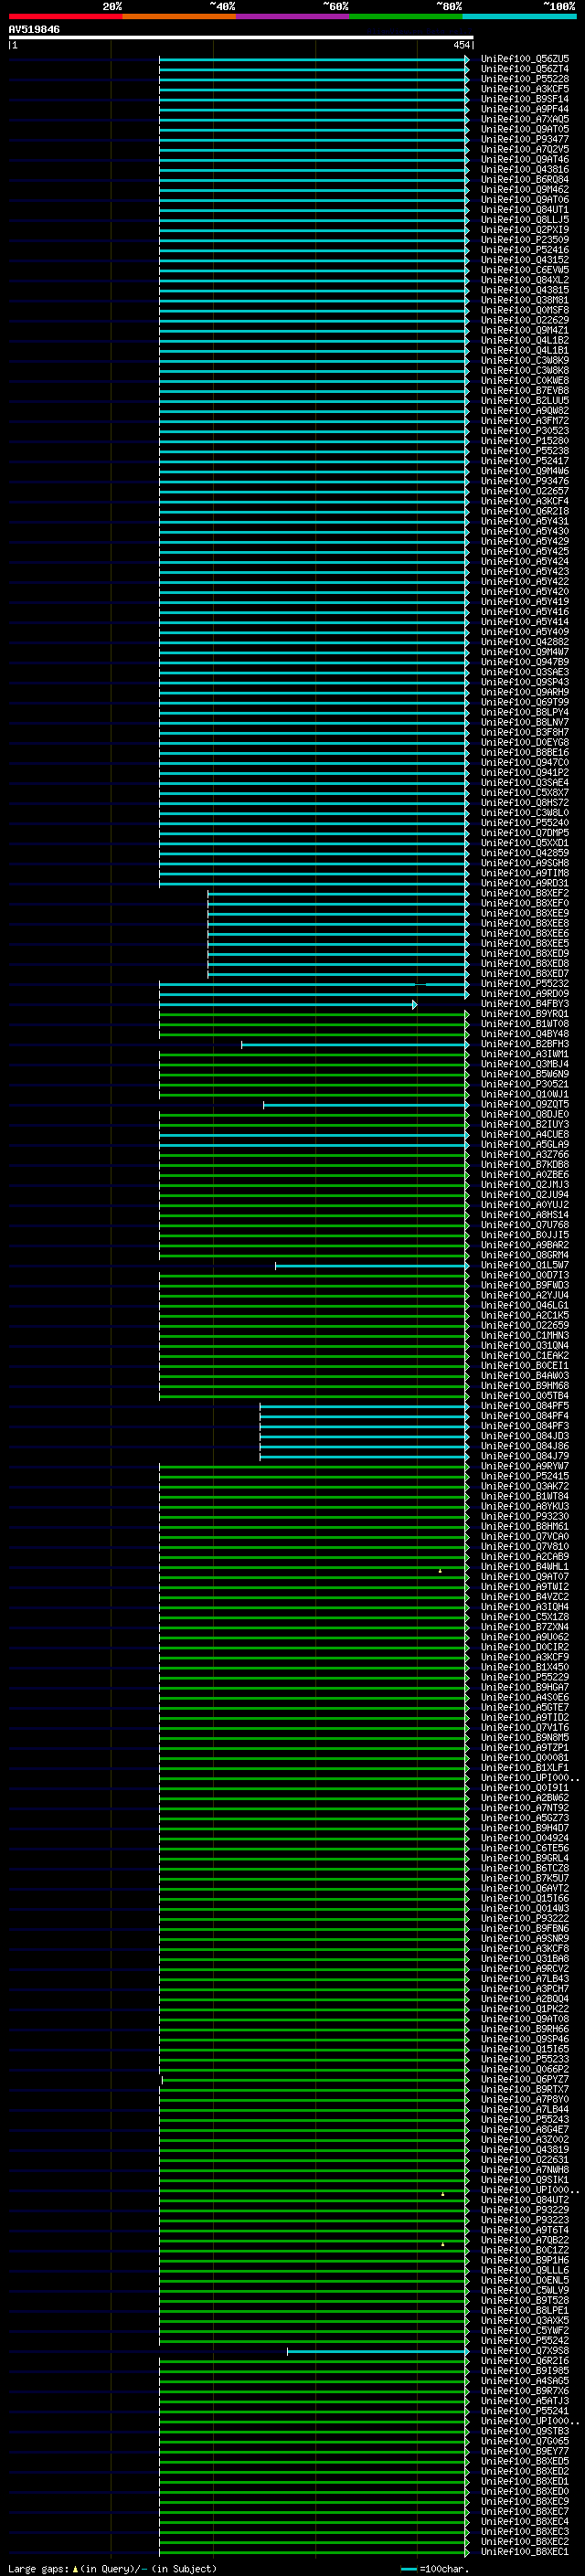The height and width of the screenshot is (2576, 585).
Task: Select hit UniRef100_A5ATJ3
Action: (524, 2401)
